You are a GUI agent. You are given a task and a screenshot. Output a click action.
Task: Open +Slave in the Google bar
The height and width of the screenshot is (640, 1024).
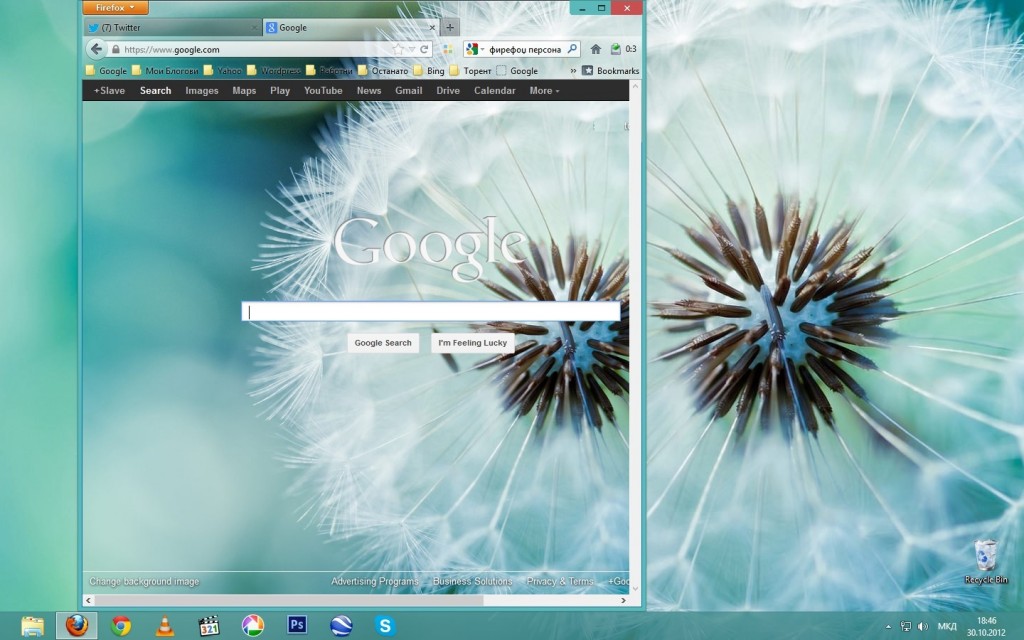pos(109,91)
